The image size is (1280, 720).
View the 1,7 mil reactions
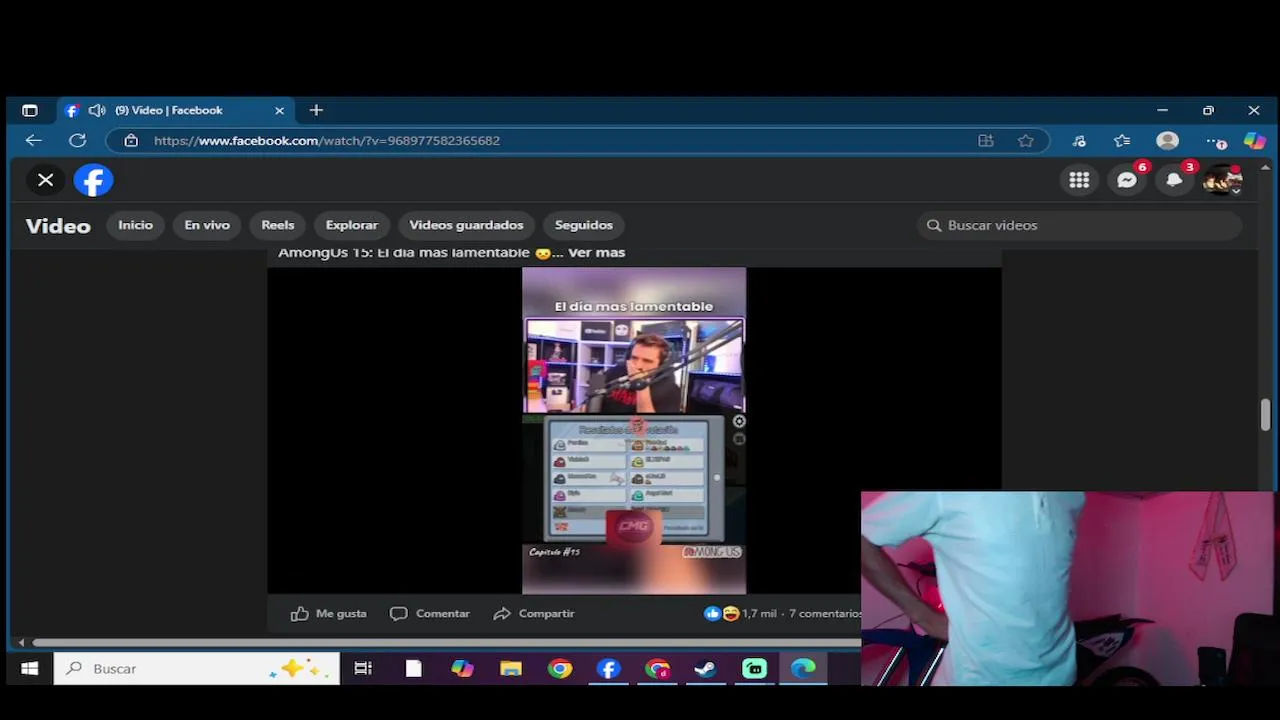pyautogui.click(x=741, y=614)
